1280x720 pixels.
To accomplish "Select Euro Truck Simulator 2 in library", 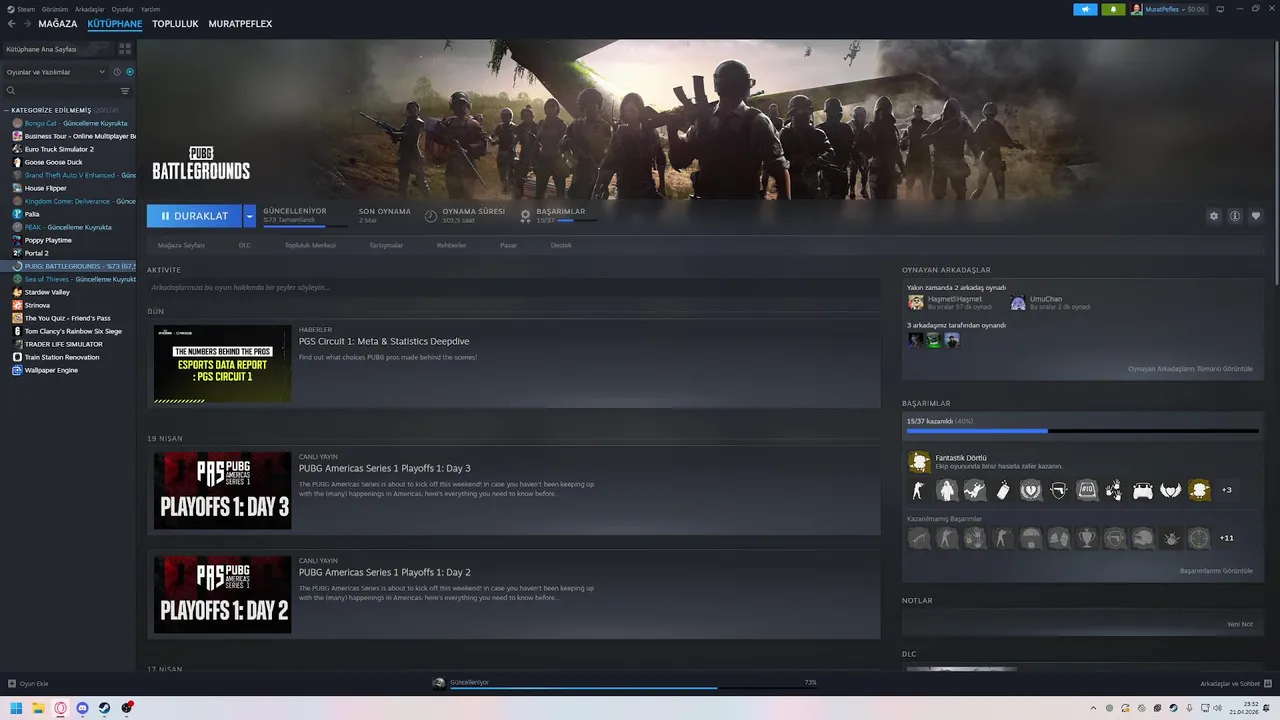I will (59, 149).
